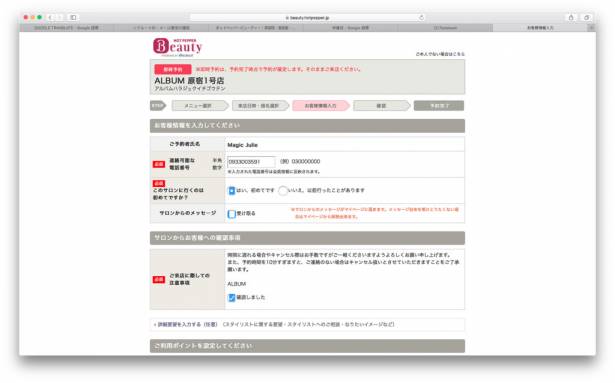Switch to the first browser tab

pos(66,28)
